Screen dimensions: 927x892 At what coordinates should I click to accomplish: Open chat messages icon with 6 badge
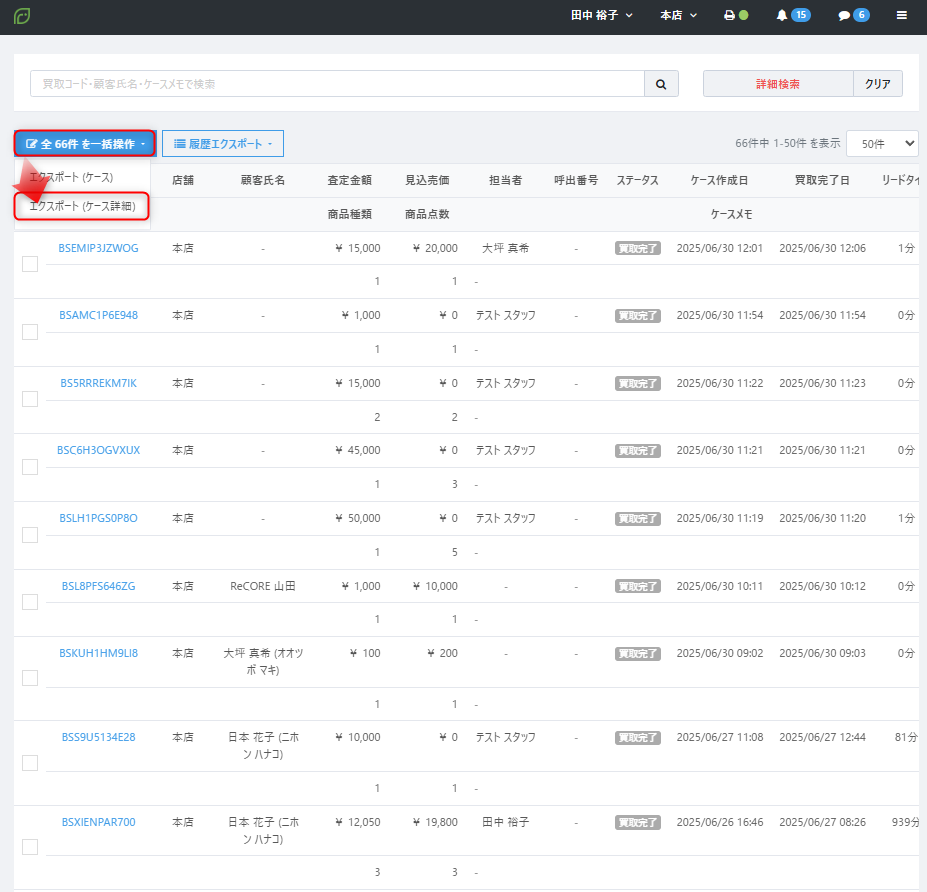(853, 16)
